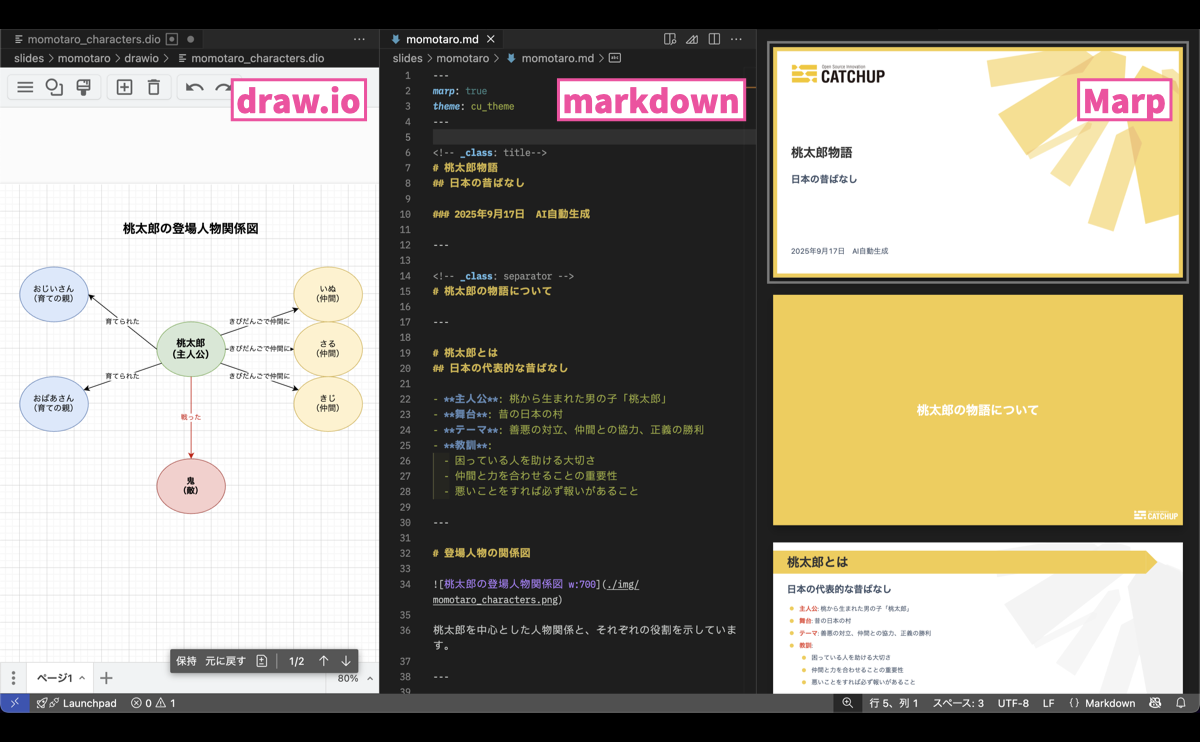Switch to the momotaro_characters.dio tab

click(x=93, y=39)
